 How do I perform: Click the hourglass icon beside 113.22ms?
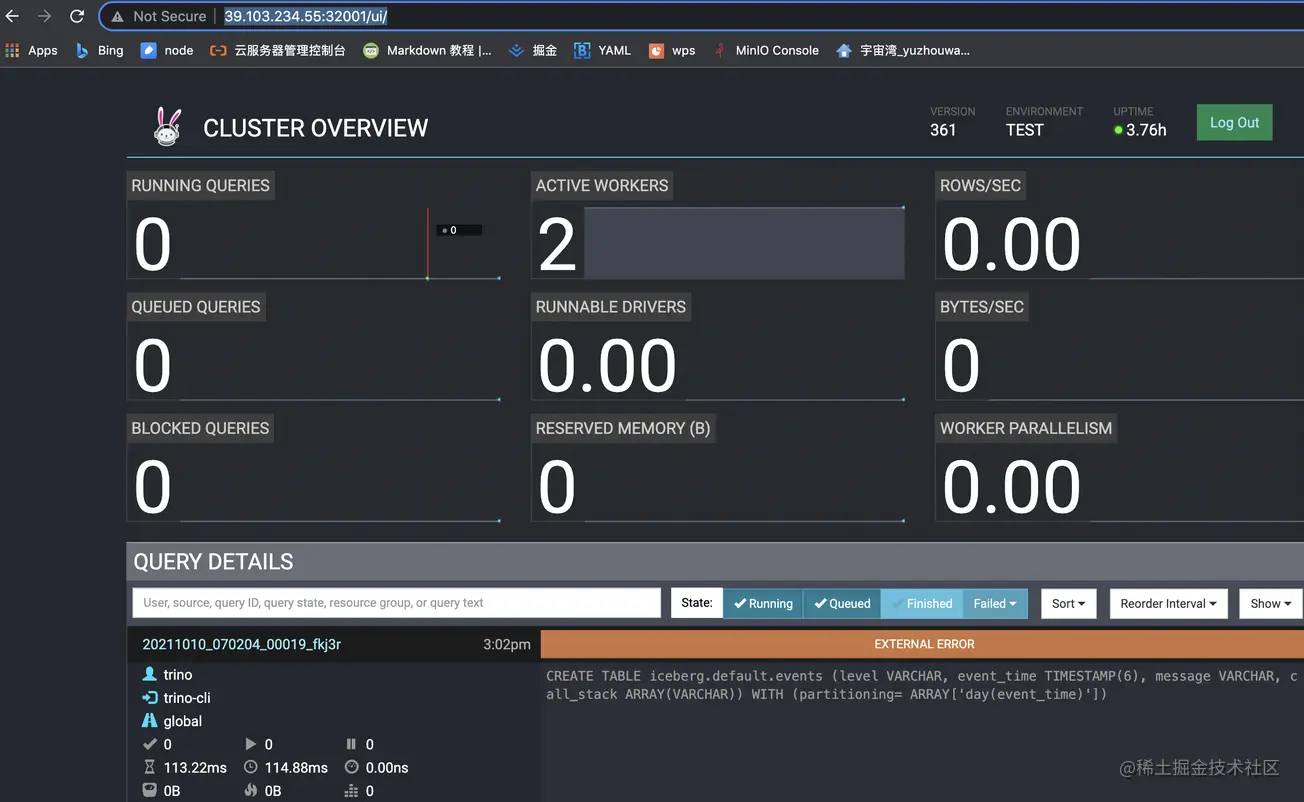tap(150, 767)
